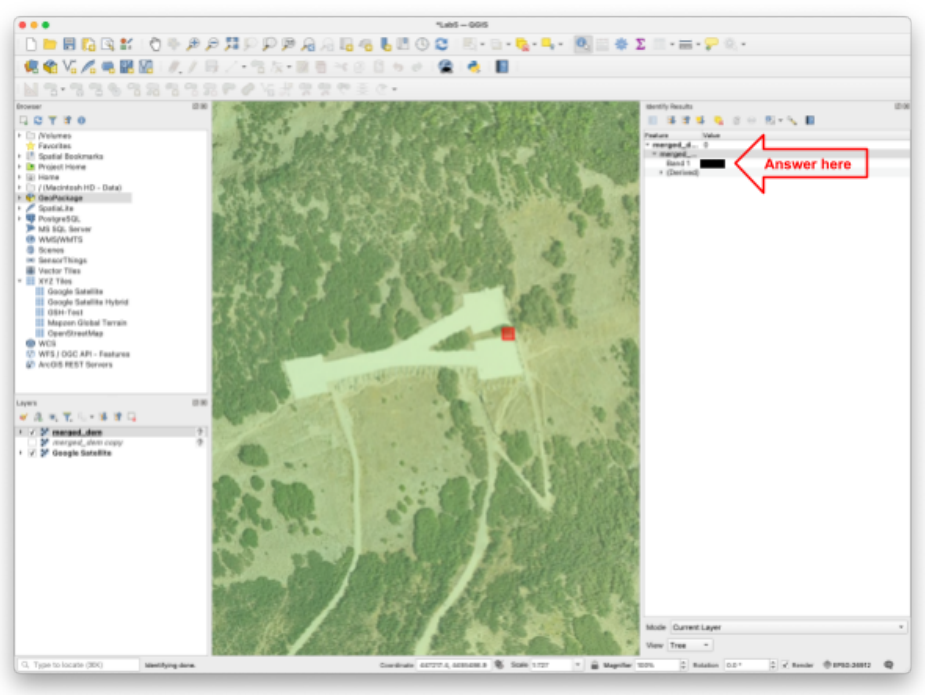Click the metasearch globe icon in toolbar
Image resolution: width=925 pixels, height=695 pixels.
pos(446,67)
